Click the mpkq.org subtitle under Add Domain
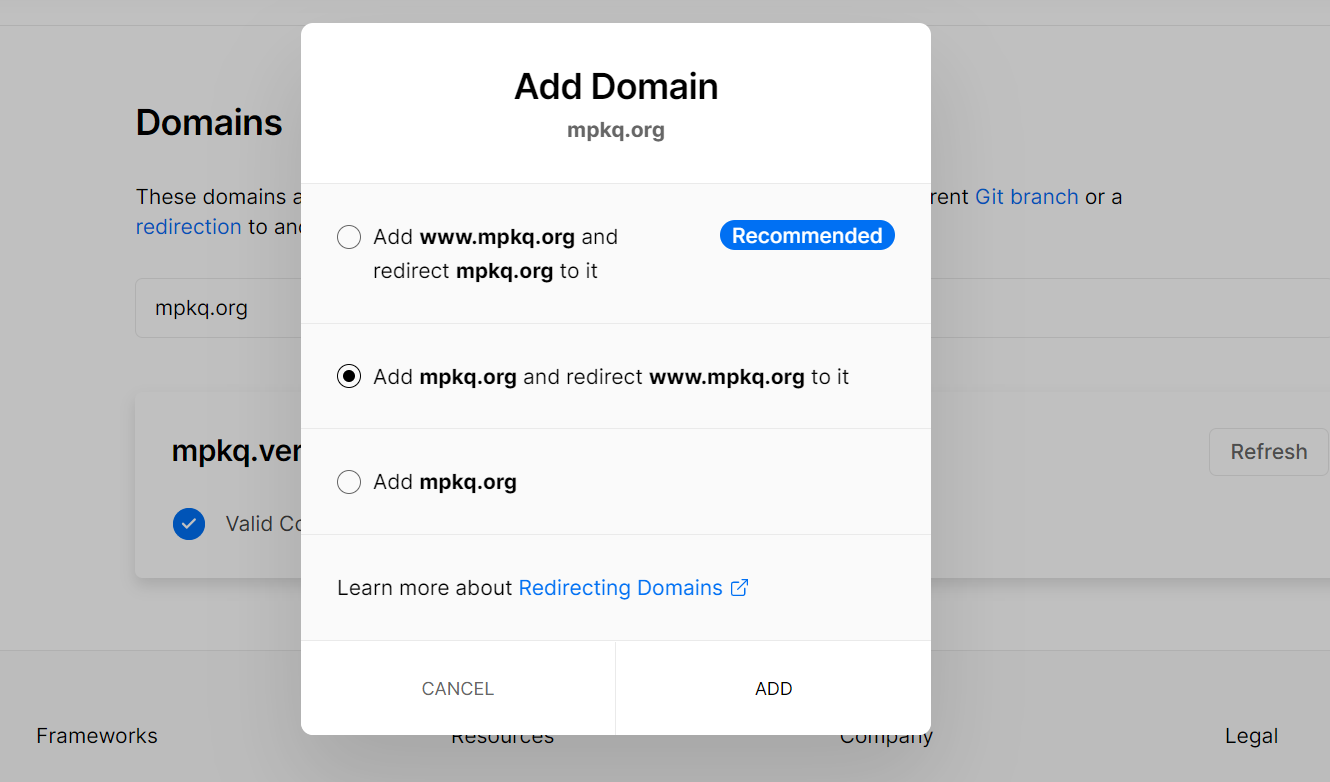1330x782 pixels. [x=615, y=130]
